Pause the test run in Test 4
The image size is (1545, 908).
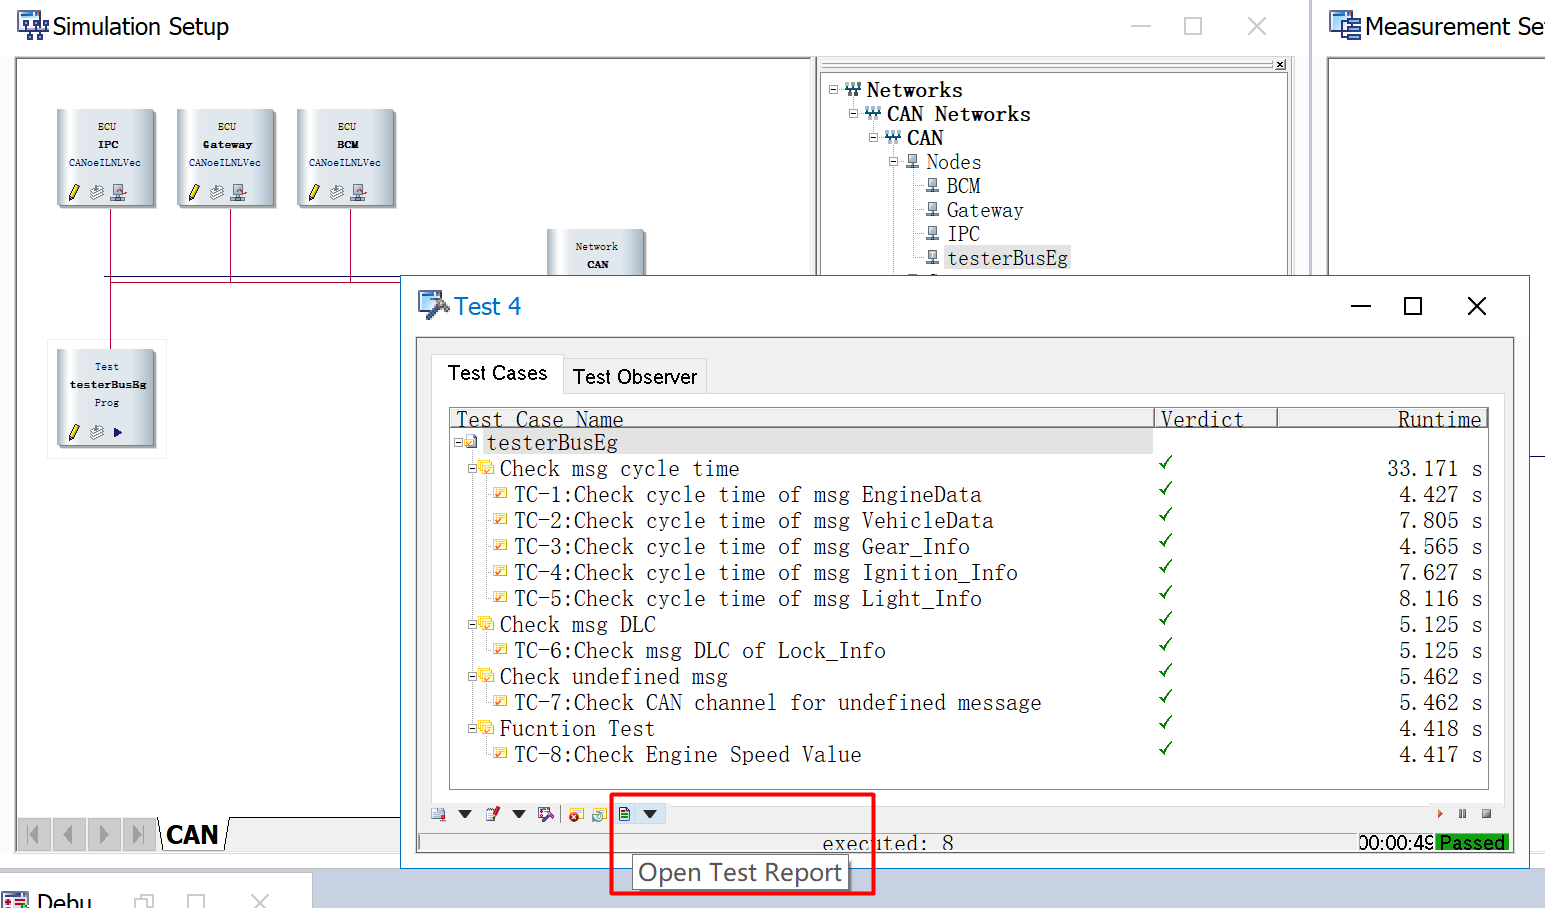(x=1463, y=814)
